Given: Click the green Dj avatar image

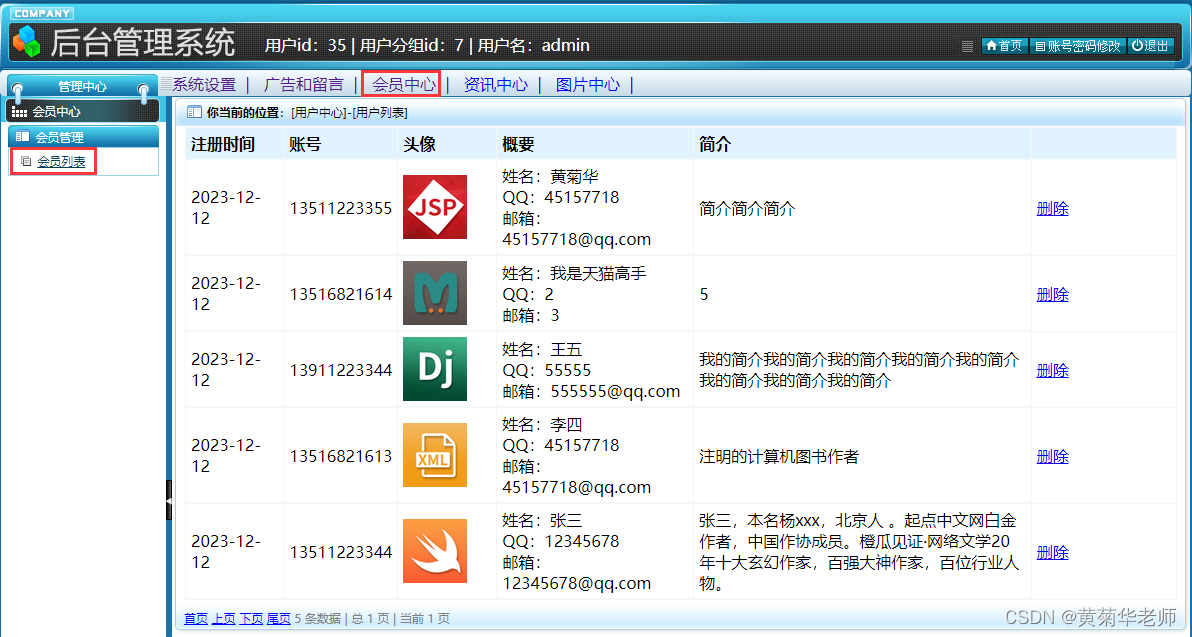Looking at the screenshot, I should pos(435,369).
